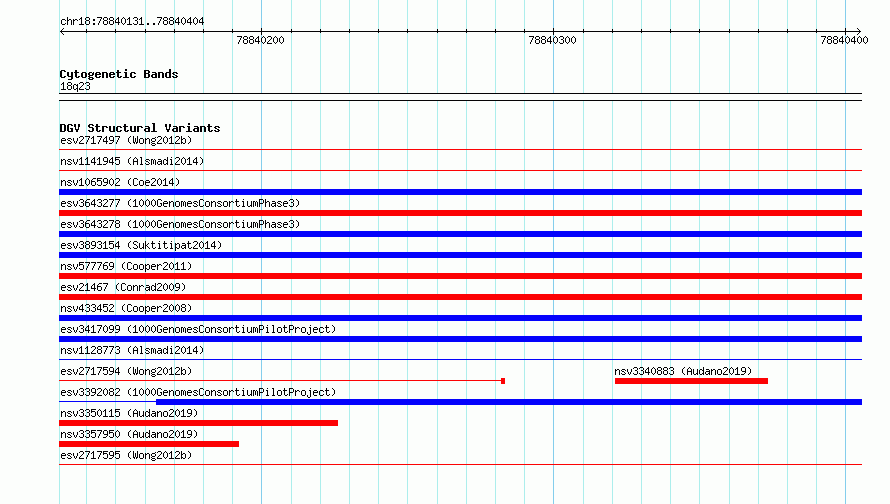
Task: Click the small red block ending esv2717594
Action: (x=503, y=381)
